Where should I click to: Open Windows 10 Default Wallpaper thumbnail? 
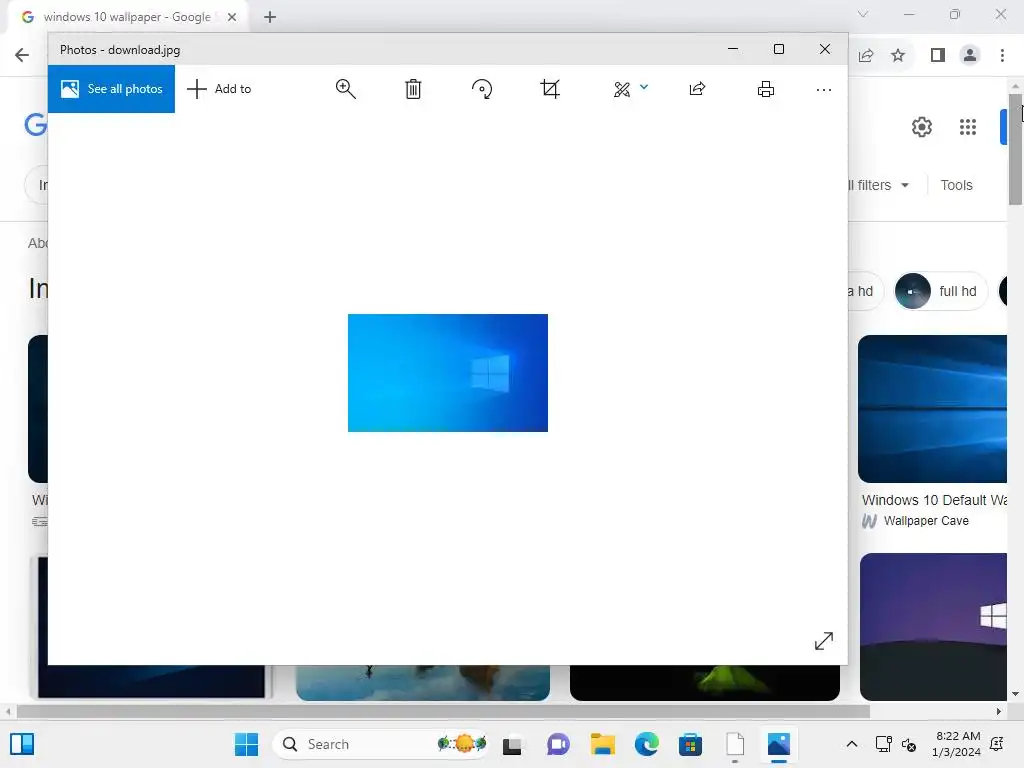(x=933, y=409)
